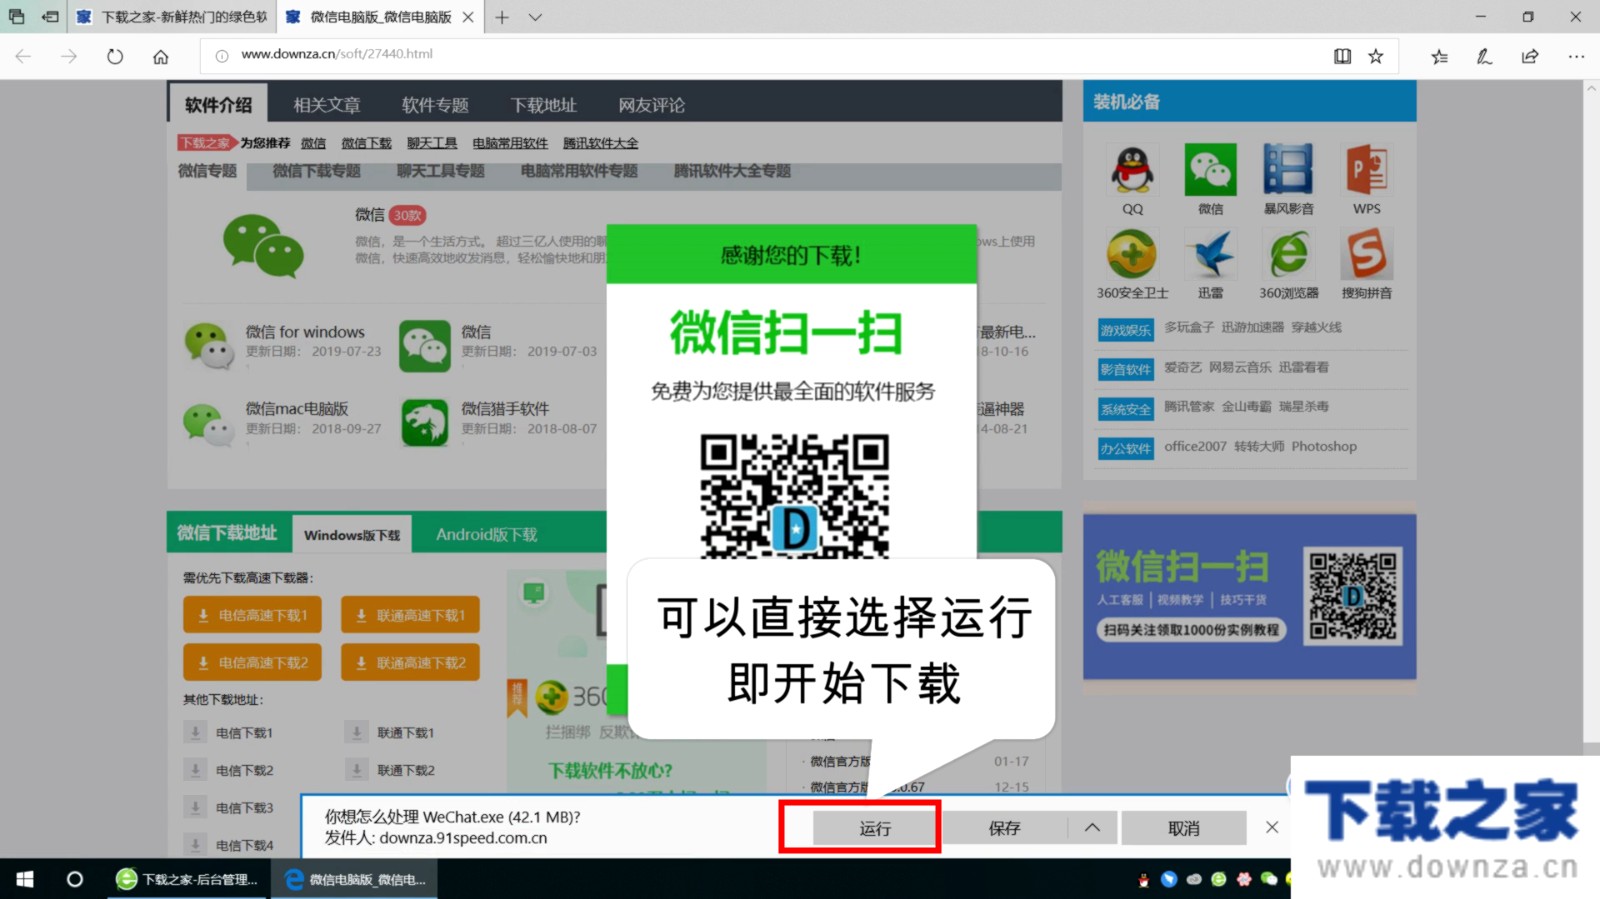Click the 游戏娱乐 category label
Viewport: 1600px width, 899px height.
click(1126, 330)
